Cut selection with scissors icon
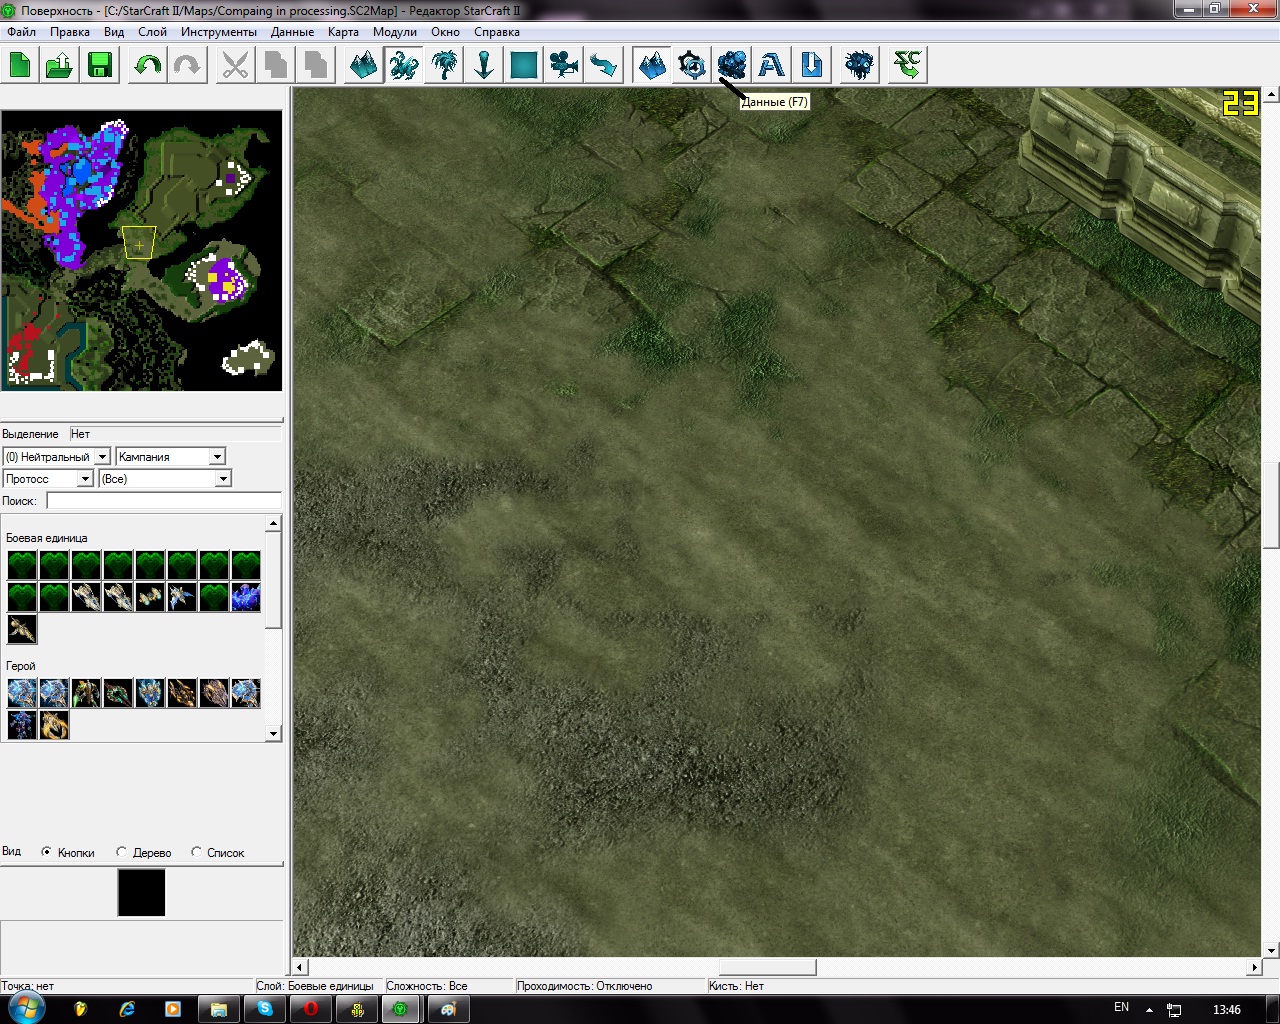Viewport: 1280px width, 1024px height. click(235, 65)
